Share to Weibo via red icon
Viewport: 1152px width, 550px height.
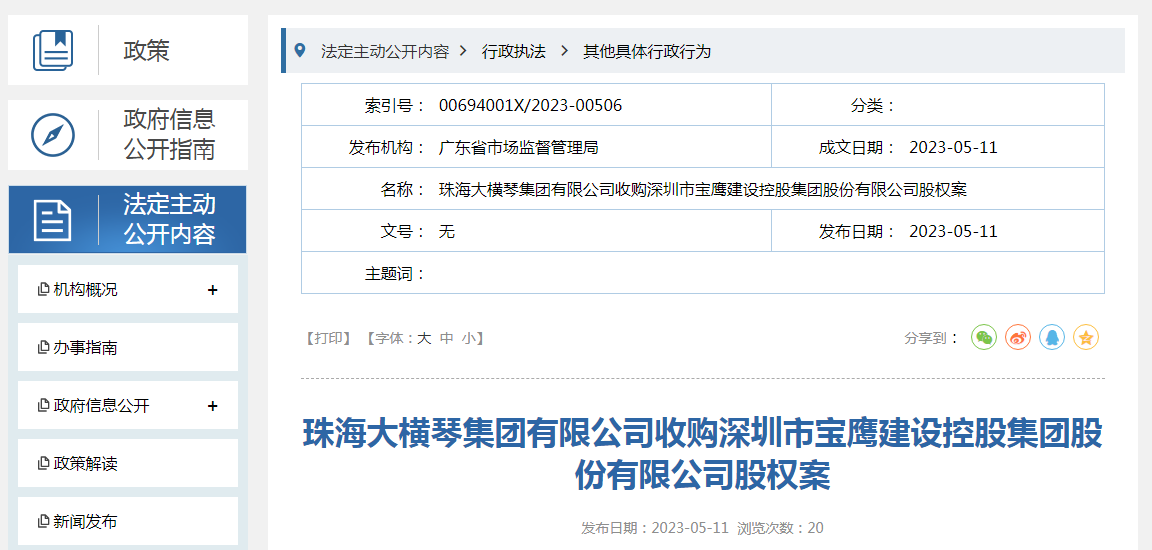(1018, 338)
